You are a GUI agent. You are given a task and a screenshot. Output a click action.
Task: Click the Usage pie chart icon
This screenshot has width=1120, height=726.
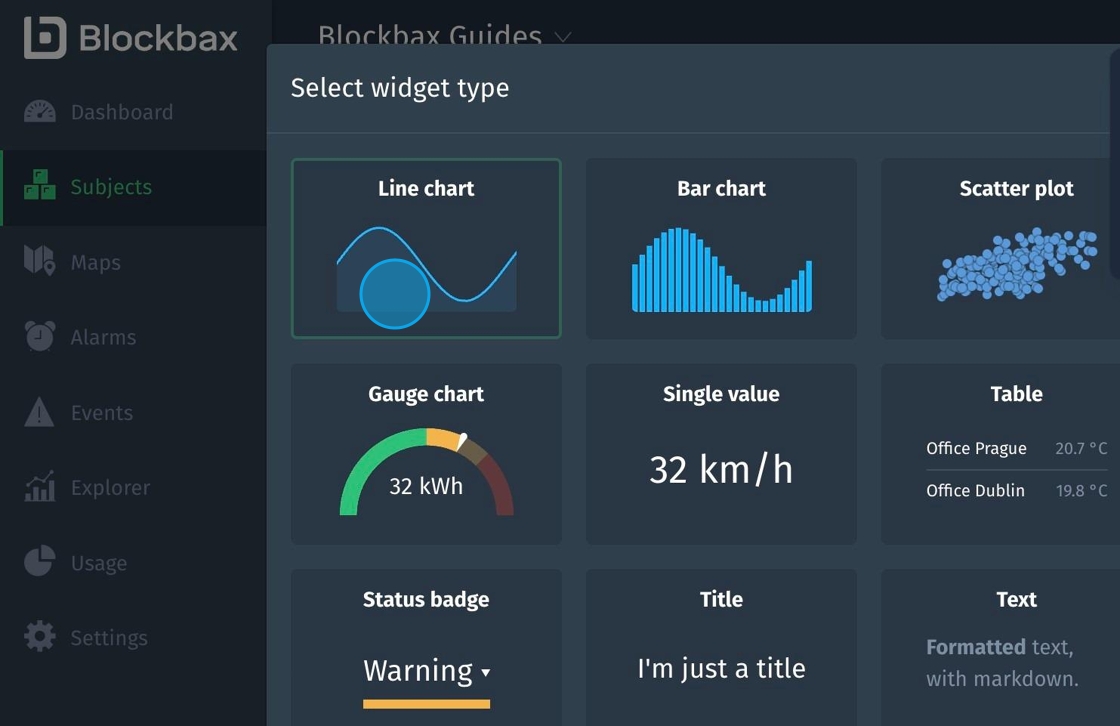40,561
